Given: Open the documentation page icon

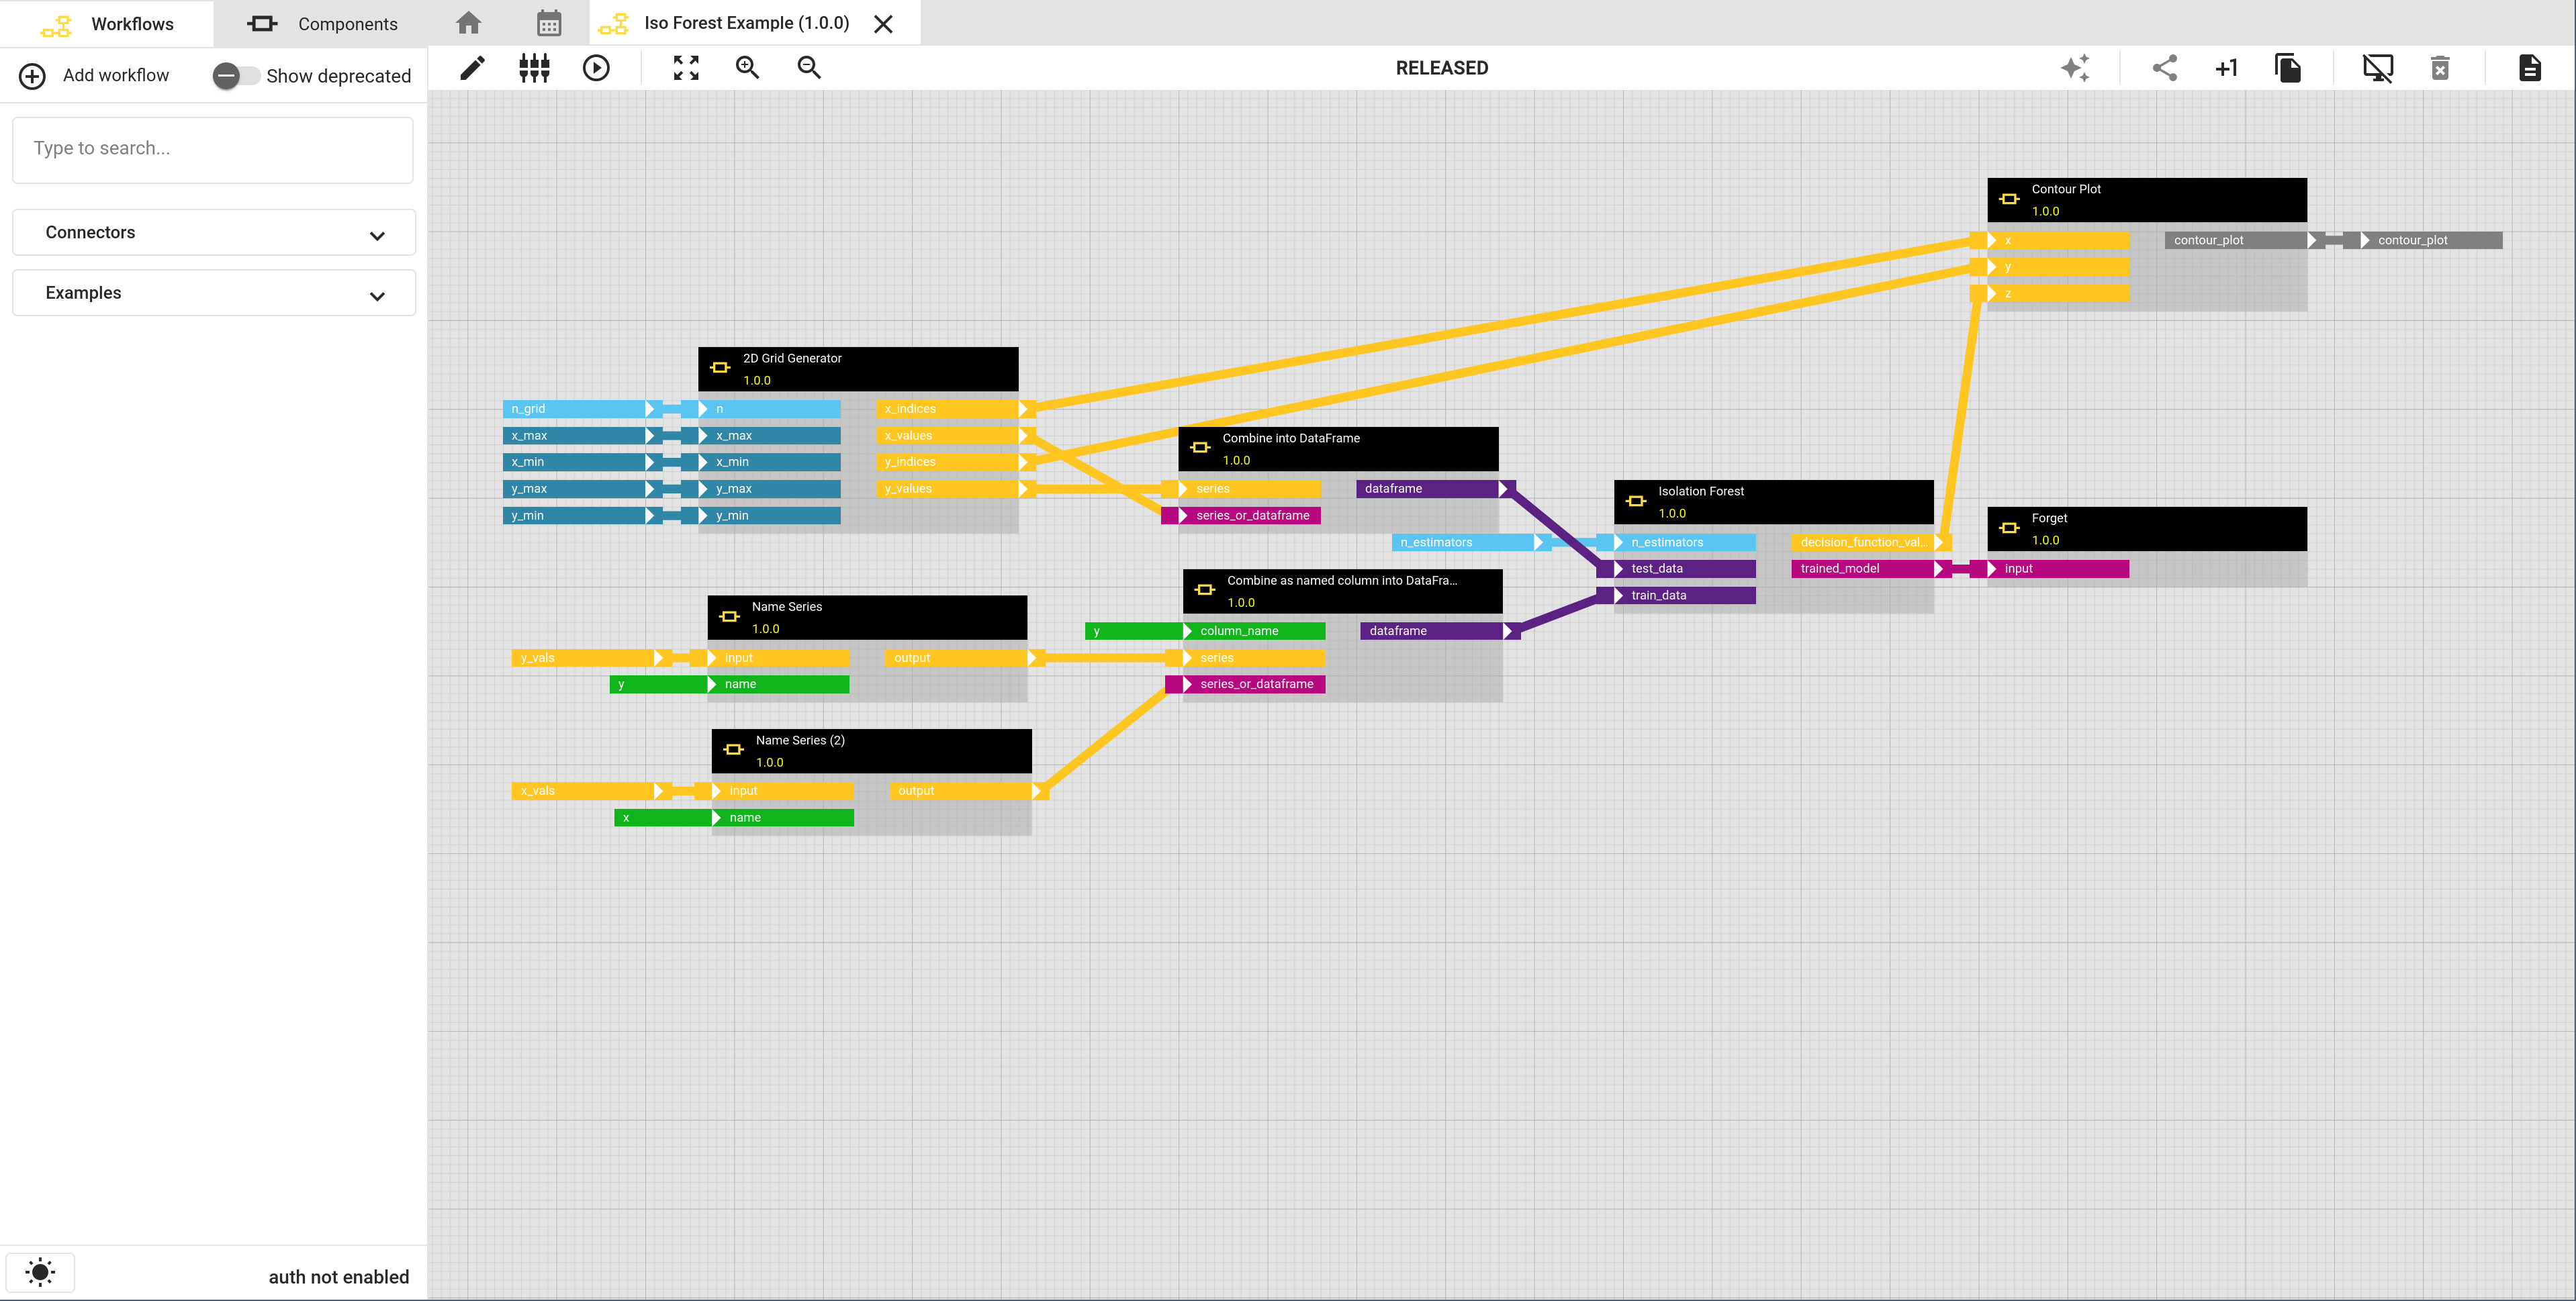Looking at the screenshot, I should tap(2530, 68).
